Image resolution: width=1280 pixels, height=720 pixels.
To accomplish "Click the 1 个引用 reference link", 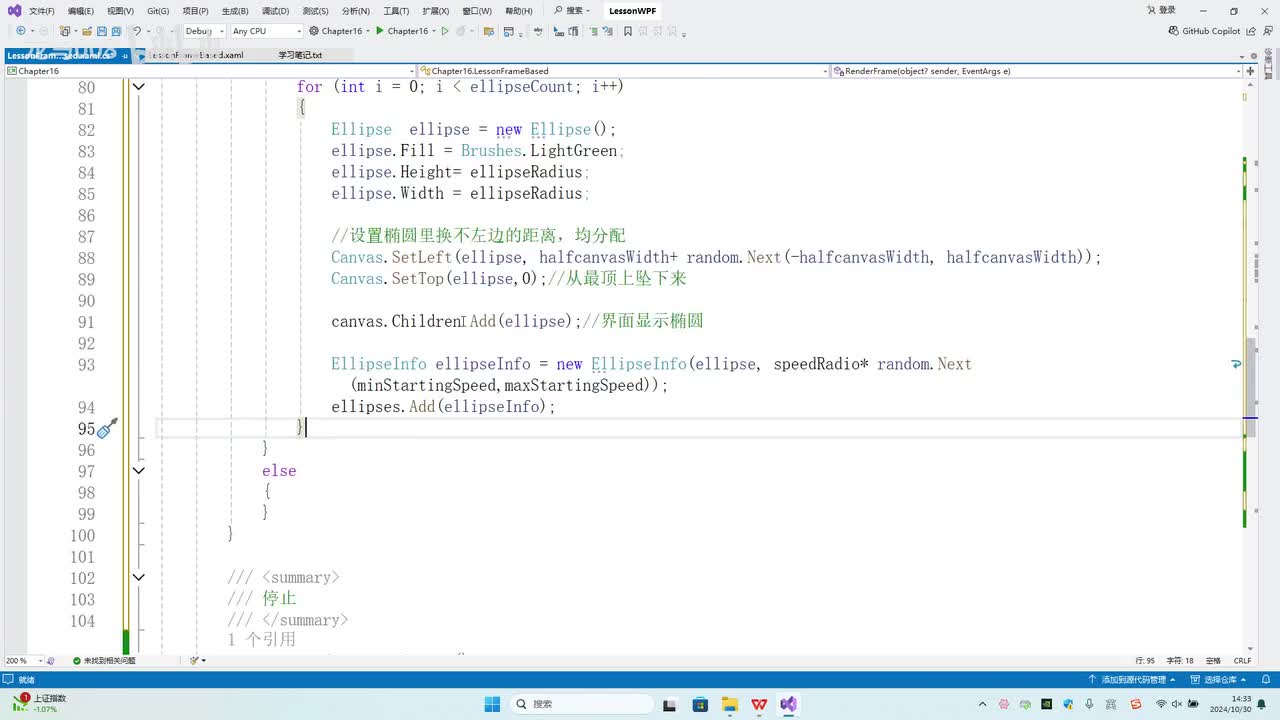I will tap(262, 639).
